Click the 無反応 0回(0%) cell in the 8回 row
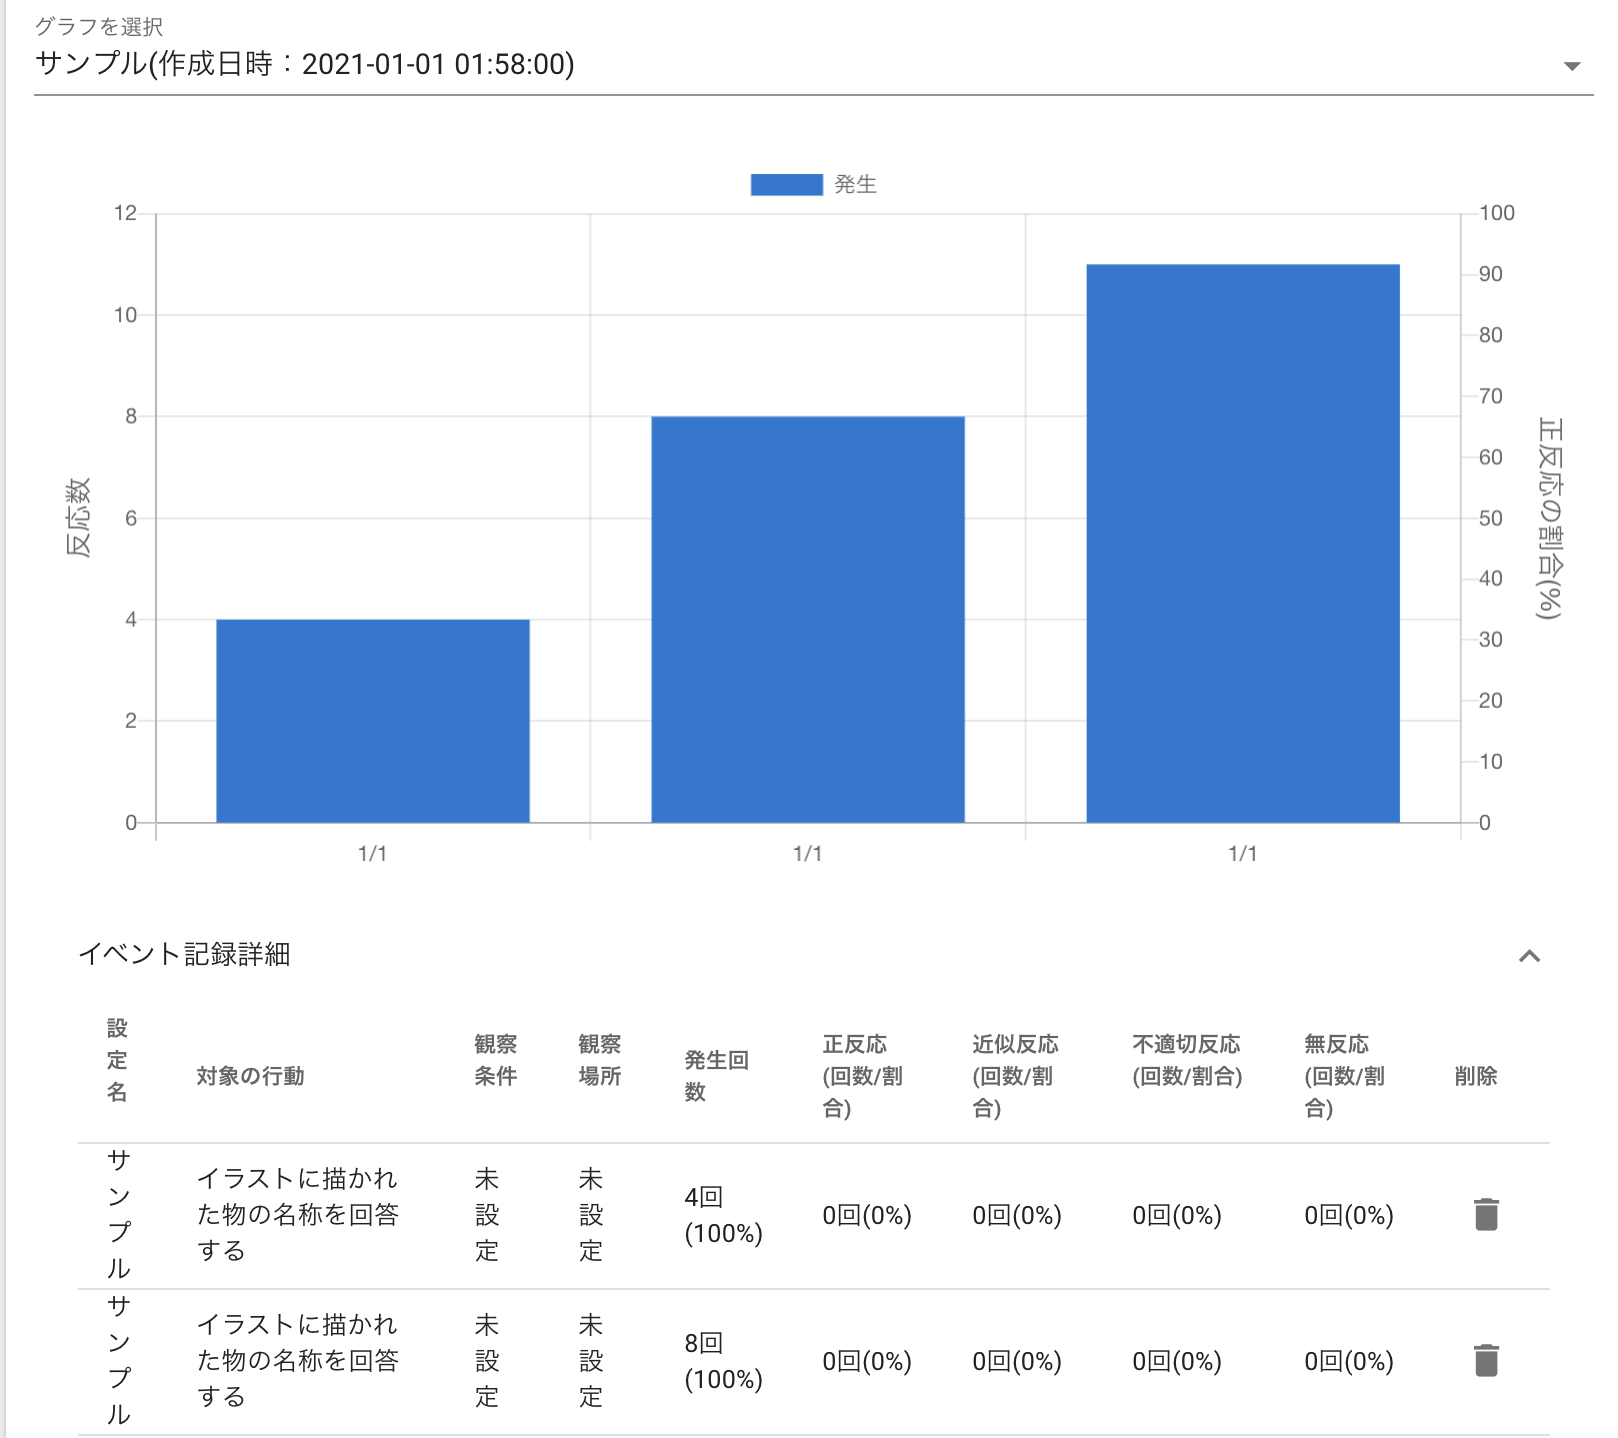This screenshot has width=1618, height=1438. (1349, 1361)
